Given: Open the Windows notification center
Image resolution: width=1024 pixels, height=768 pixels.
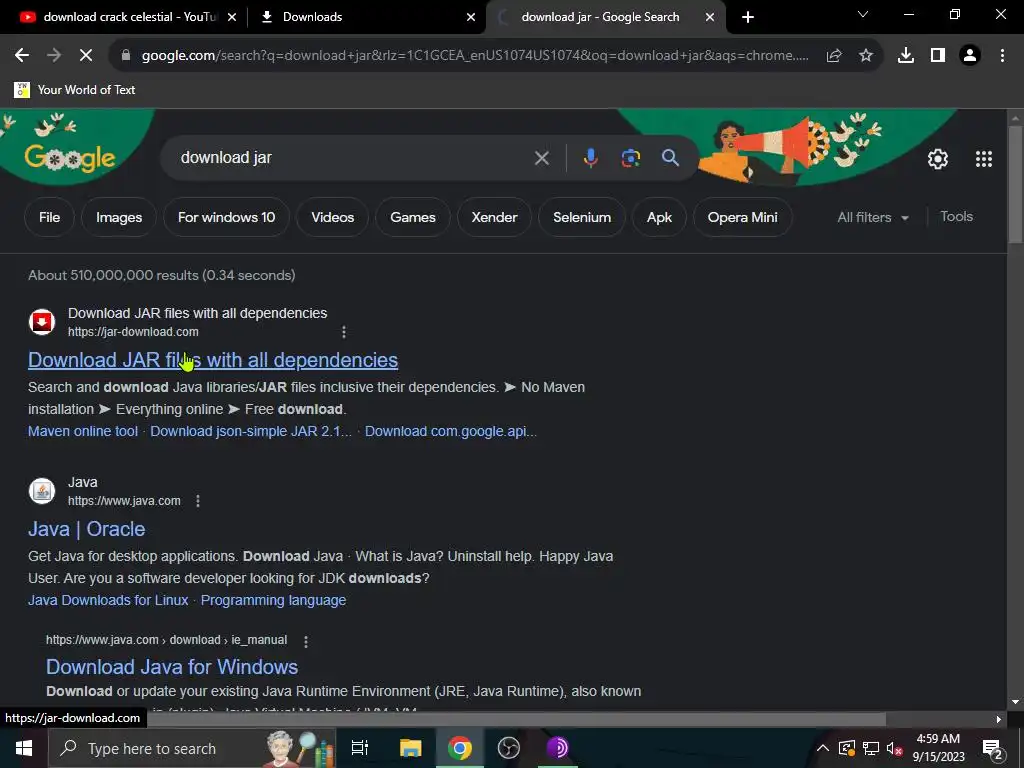Looking at the screenshot, I should tap(992, 749).
